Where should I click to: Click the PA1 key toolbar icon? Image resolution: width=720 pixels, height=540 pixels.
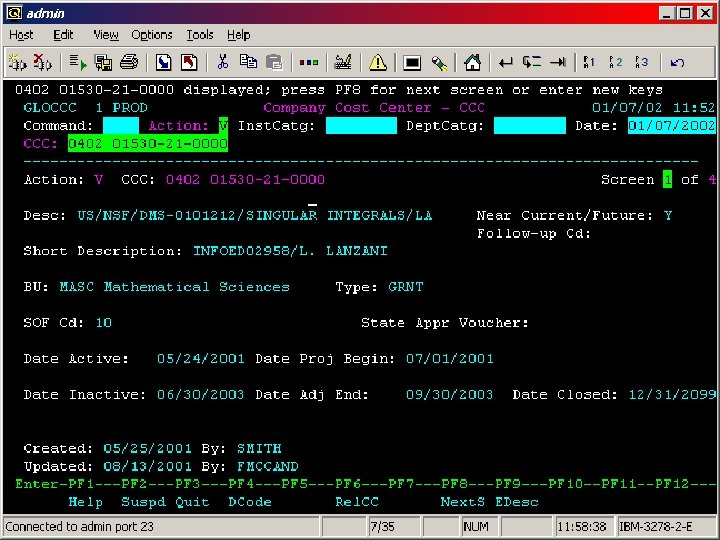tap(589, 62)
